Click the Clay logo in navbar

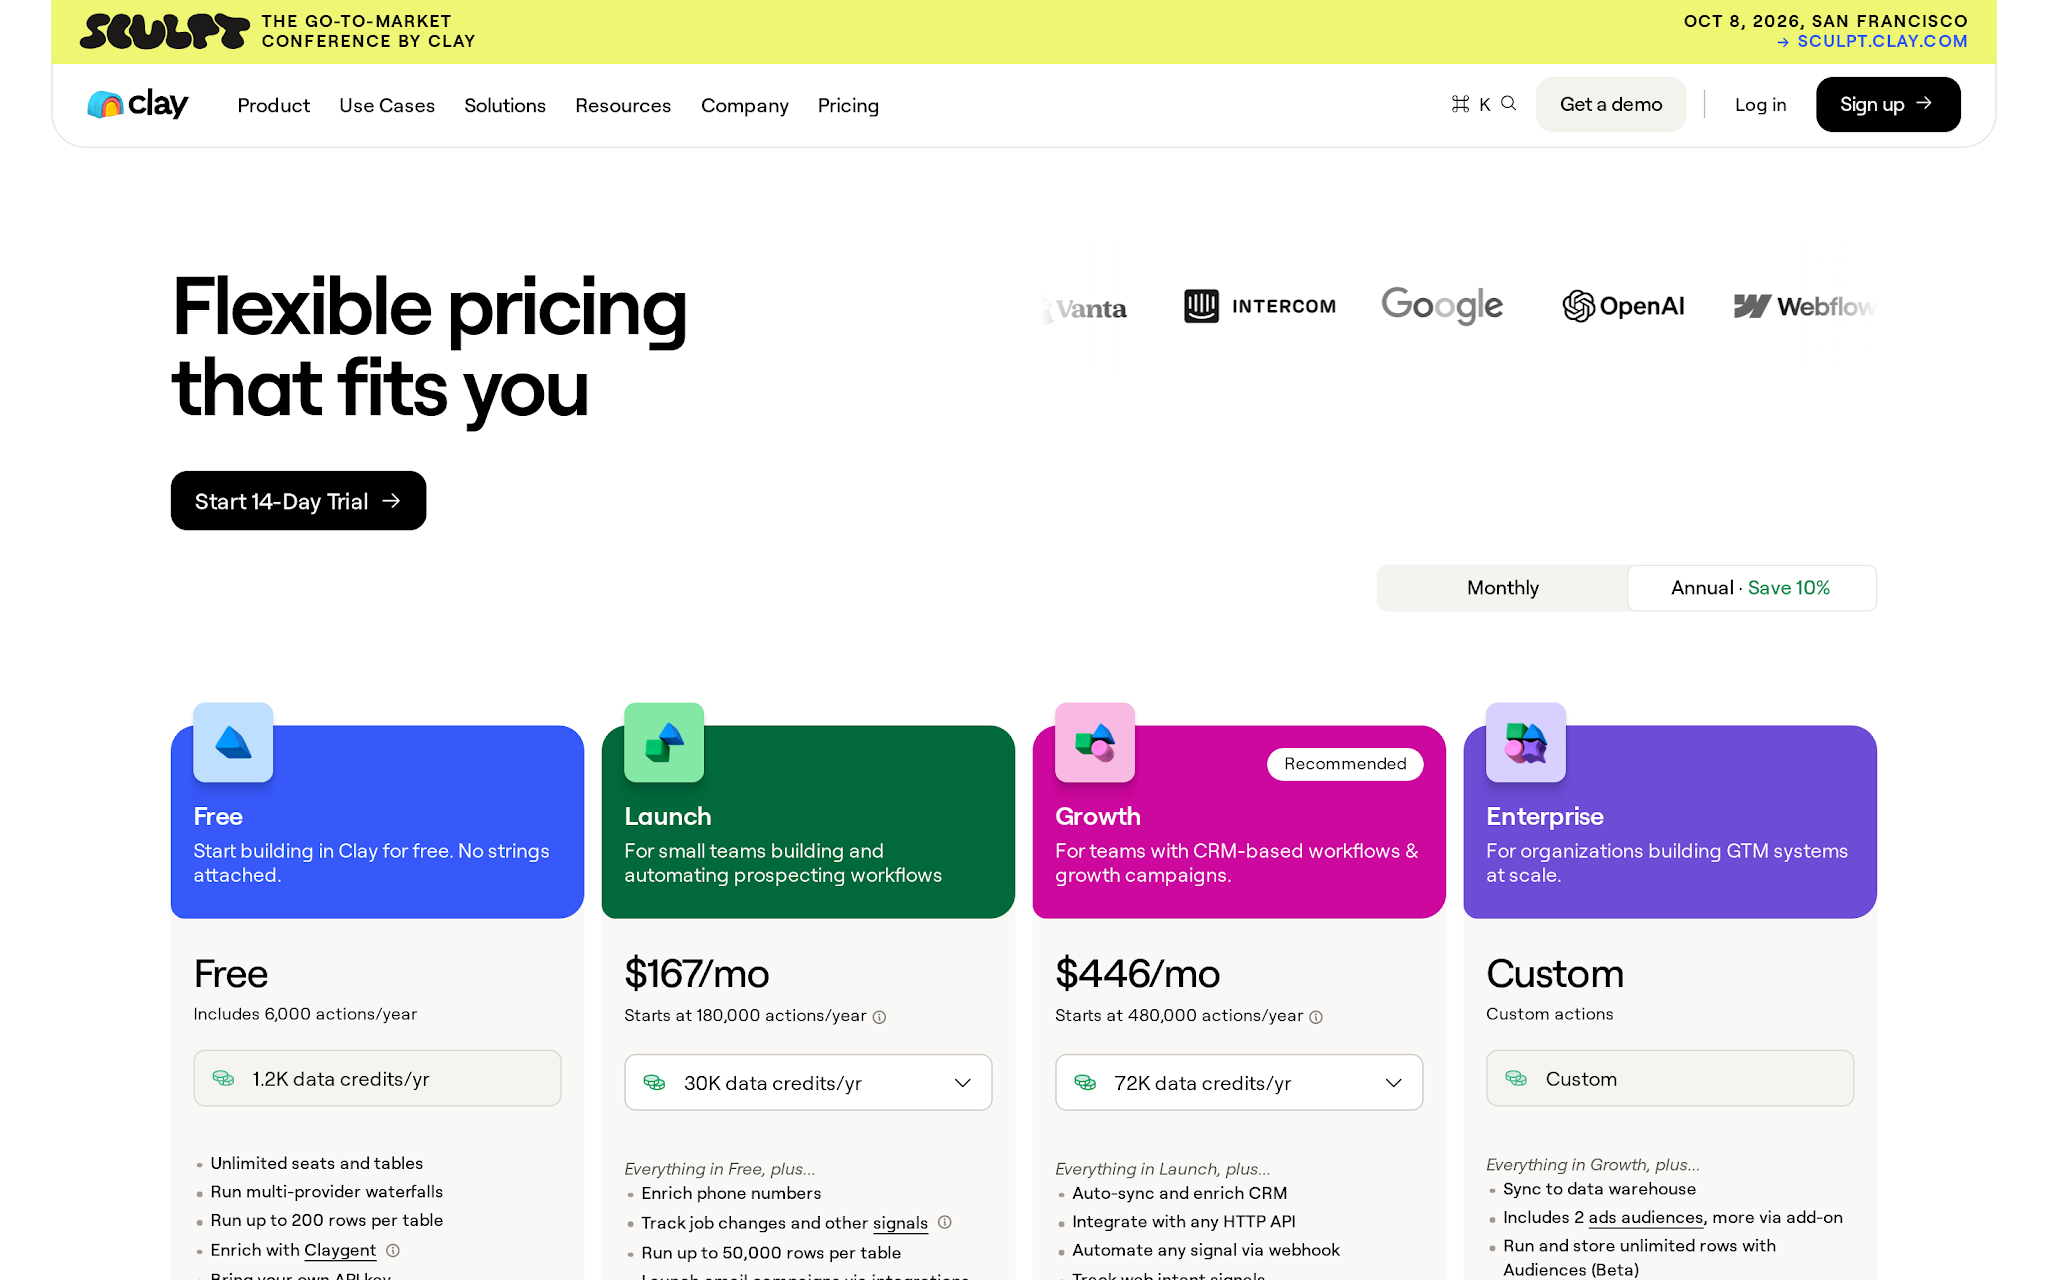pyautogui.click(x=137, y=104)
